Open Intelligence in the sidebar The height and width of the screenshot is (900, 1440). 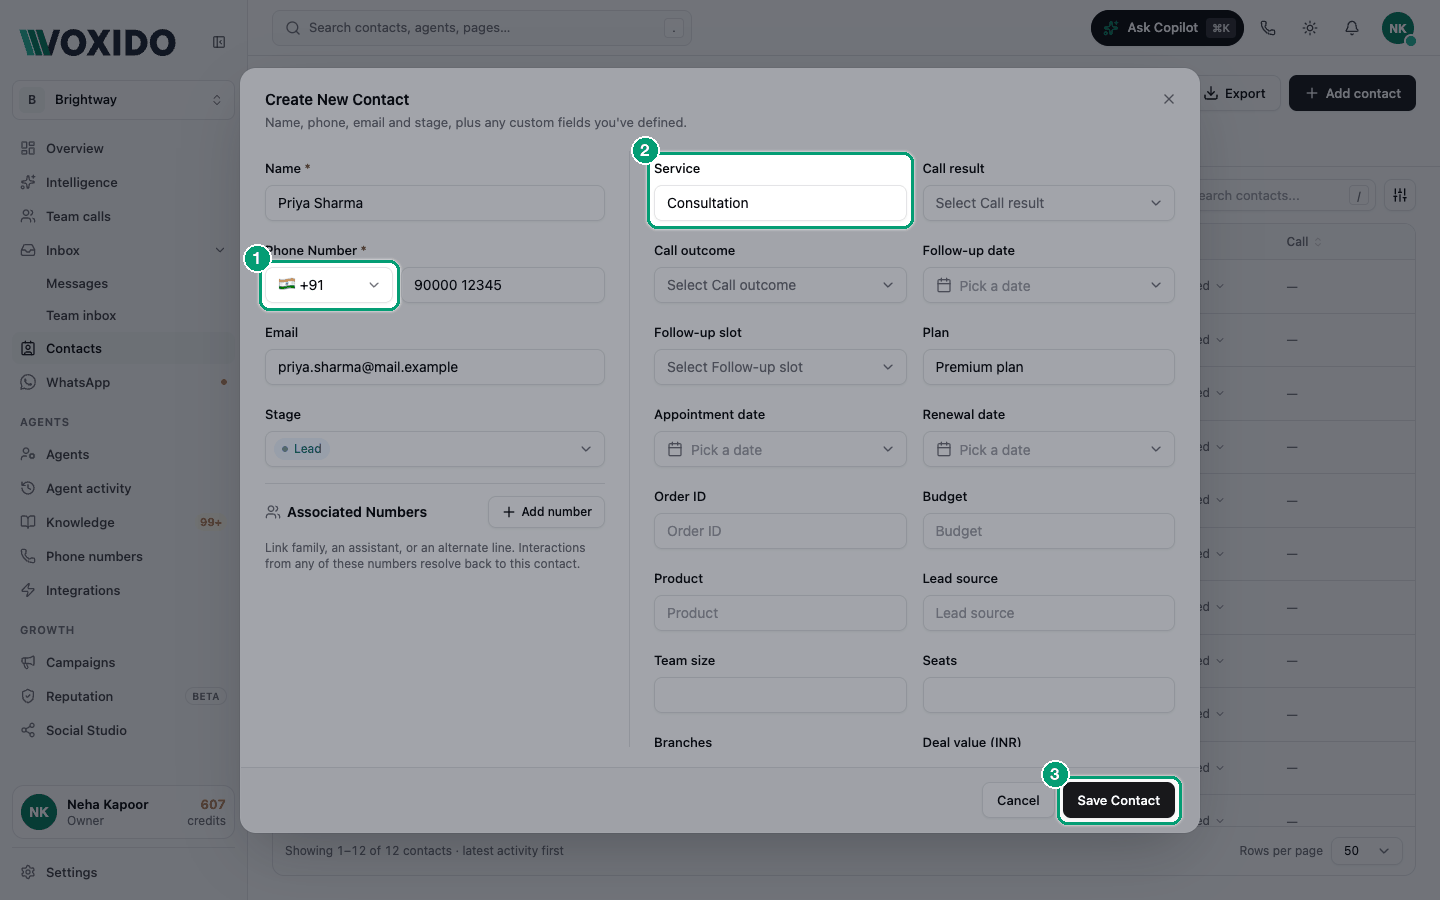(x=124, y=182)
